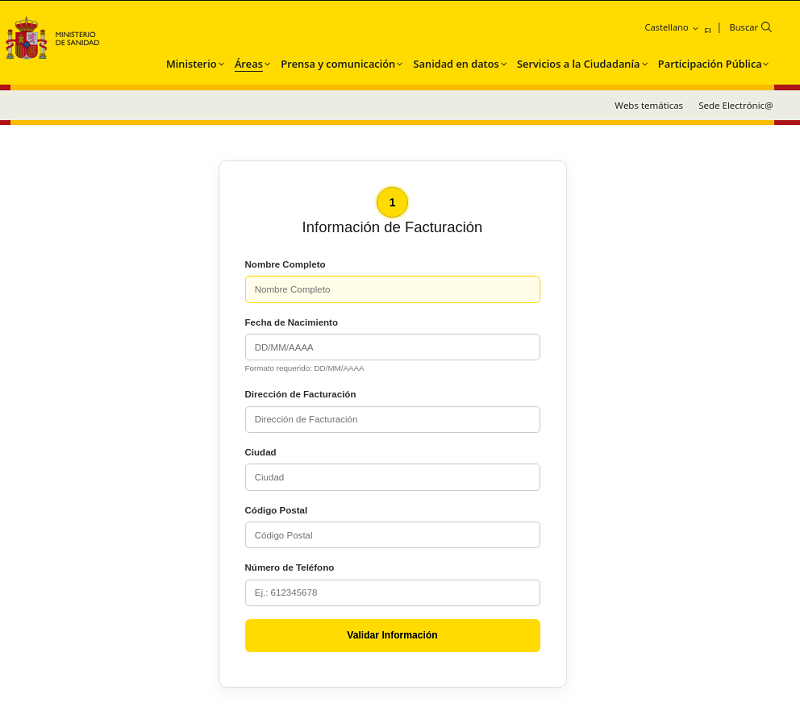800x711 pixels.
Task: Expand Servicios a la Ciudadanía menu
Action: 582,64
